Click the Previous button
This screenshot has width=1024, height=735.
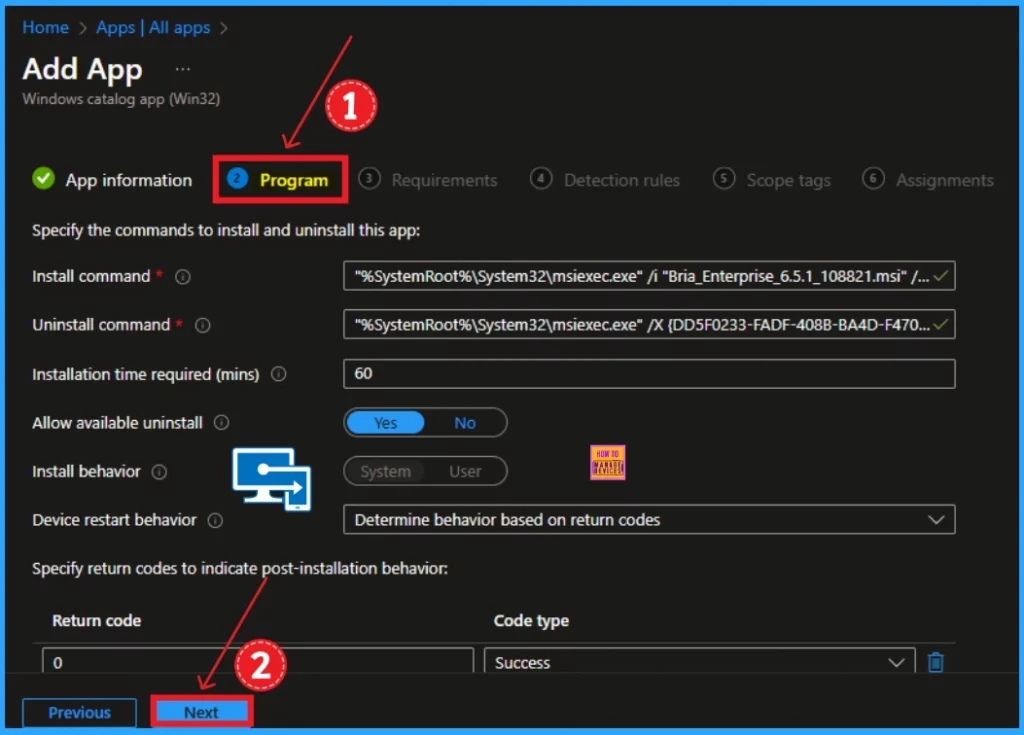click(79, 712)
